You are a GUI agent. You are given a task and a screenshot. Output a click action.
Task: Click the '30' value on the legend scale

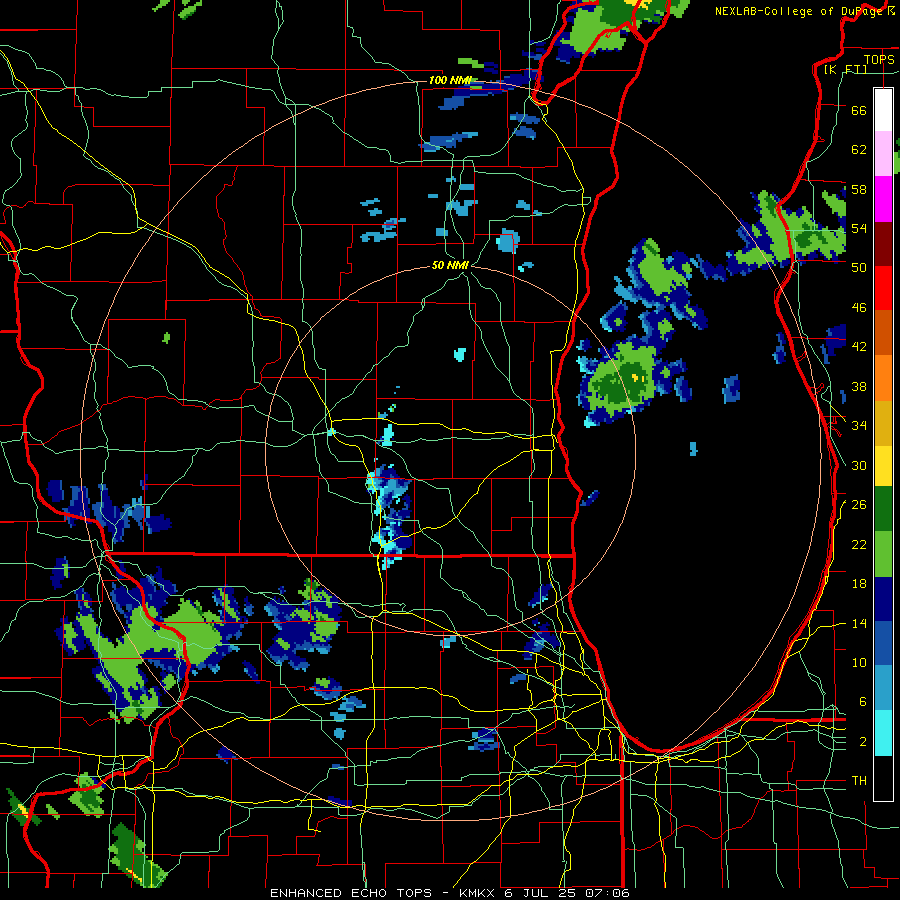click(859, 465)
